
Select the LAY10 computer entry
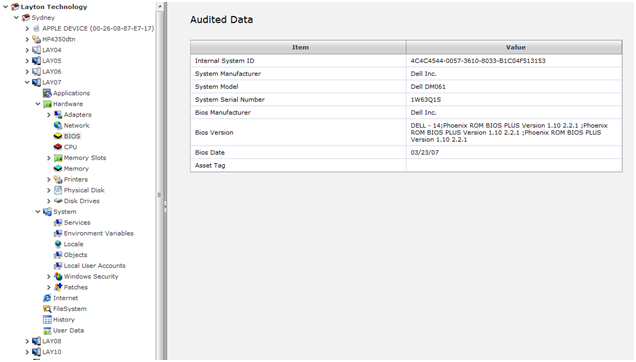click(x=52, y=352)
